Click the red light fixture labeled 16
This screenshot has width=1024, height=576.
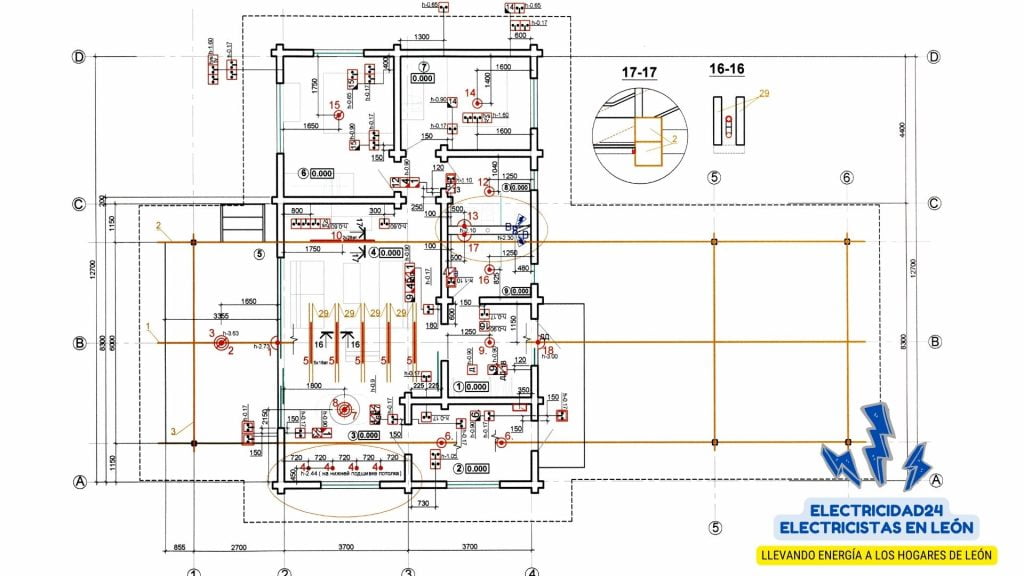(x=489, y=269)
